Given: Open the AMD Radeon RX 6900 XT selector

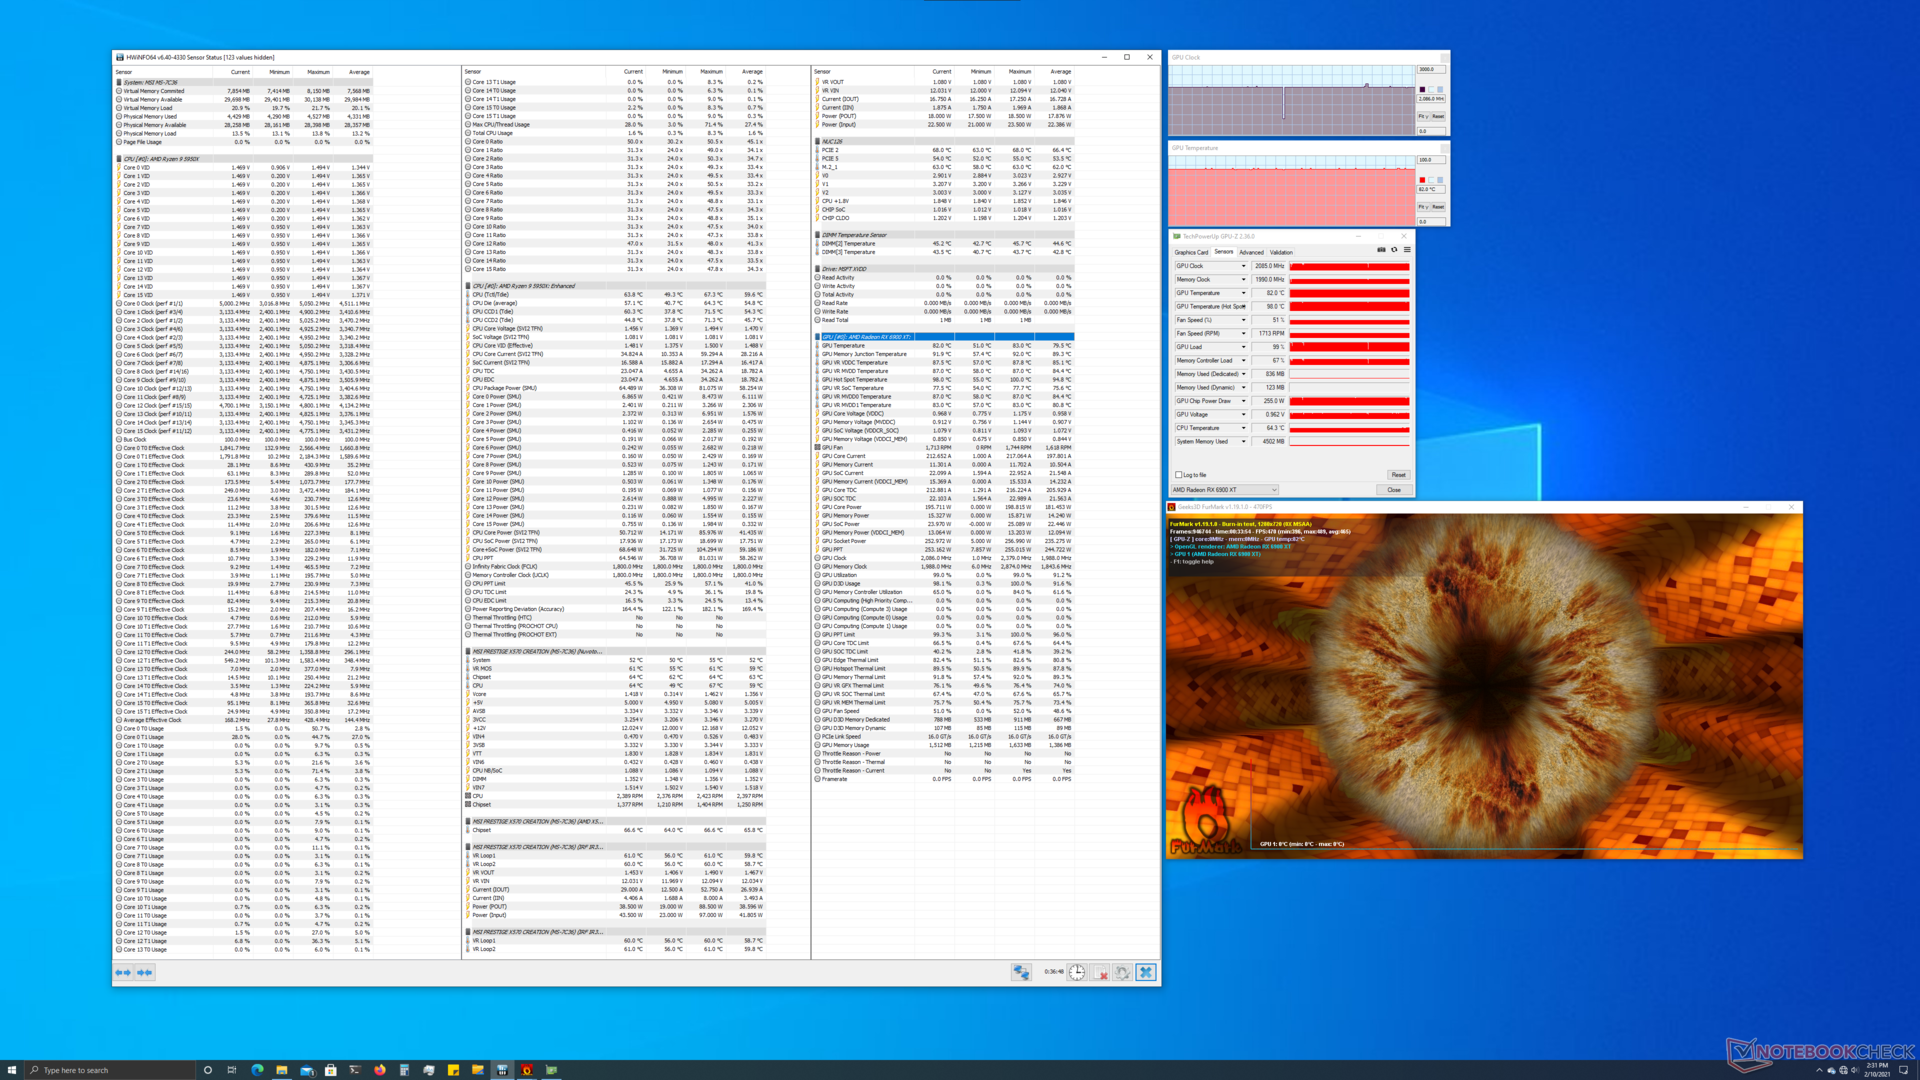Looking at the screenshot, I should pos(1225,490).
